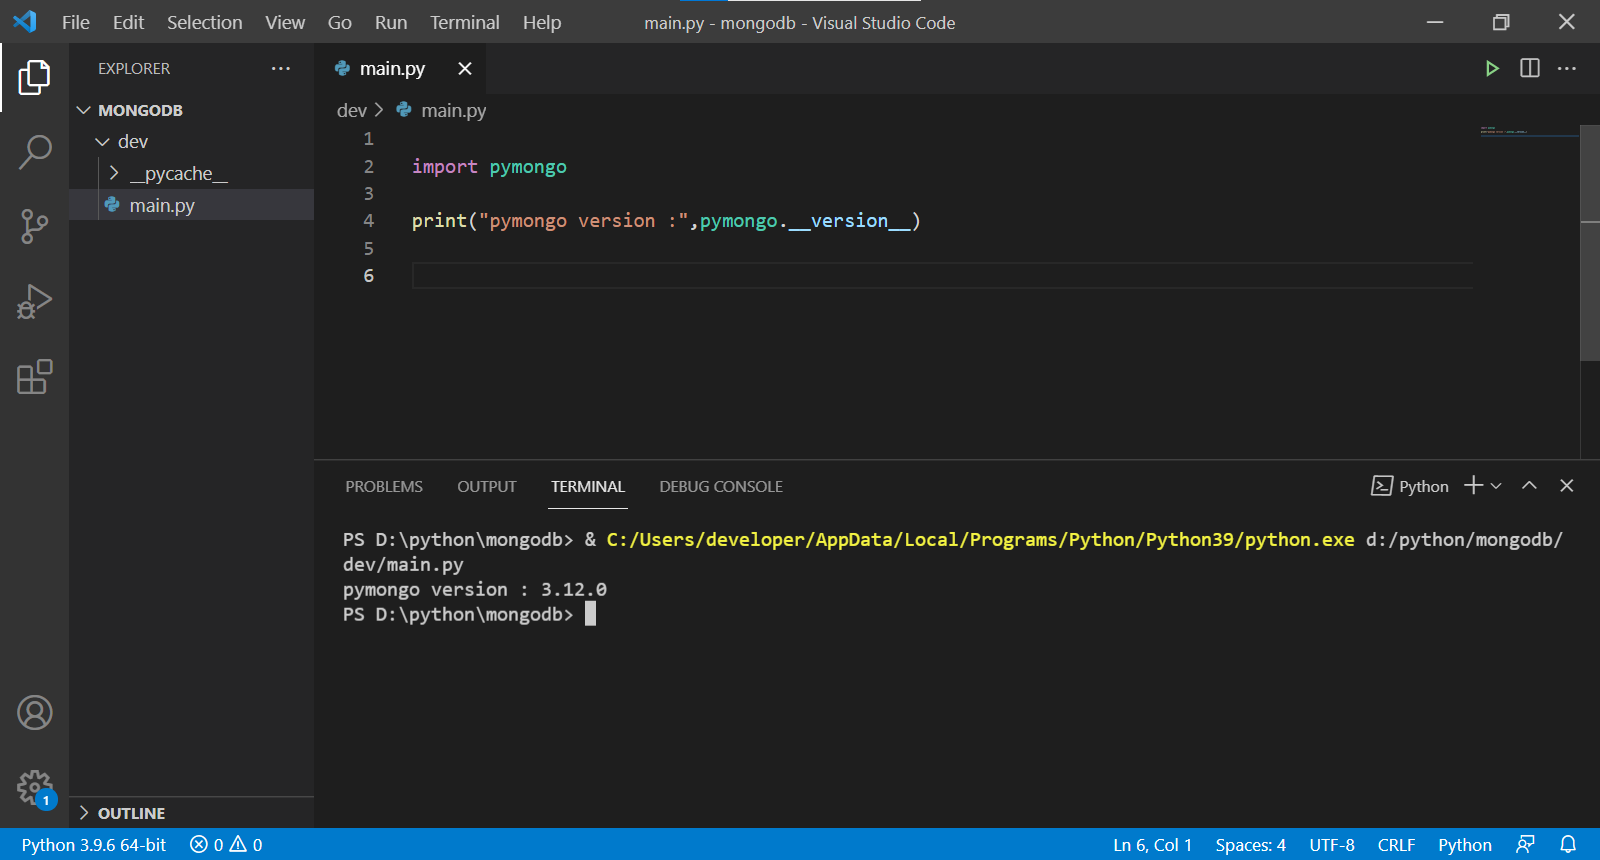
Task: Click terminal output "pymongo version : 3.12.0"
Action: pos(475,589)
